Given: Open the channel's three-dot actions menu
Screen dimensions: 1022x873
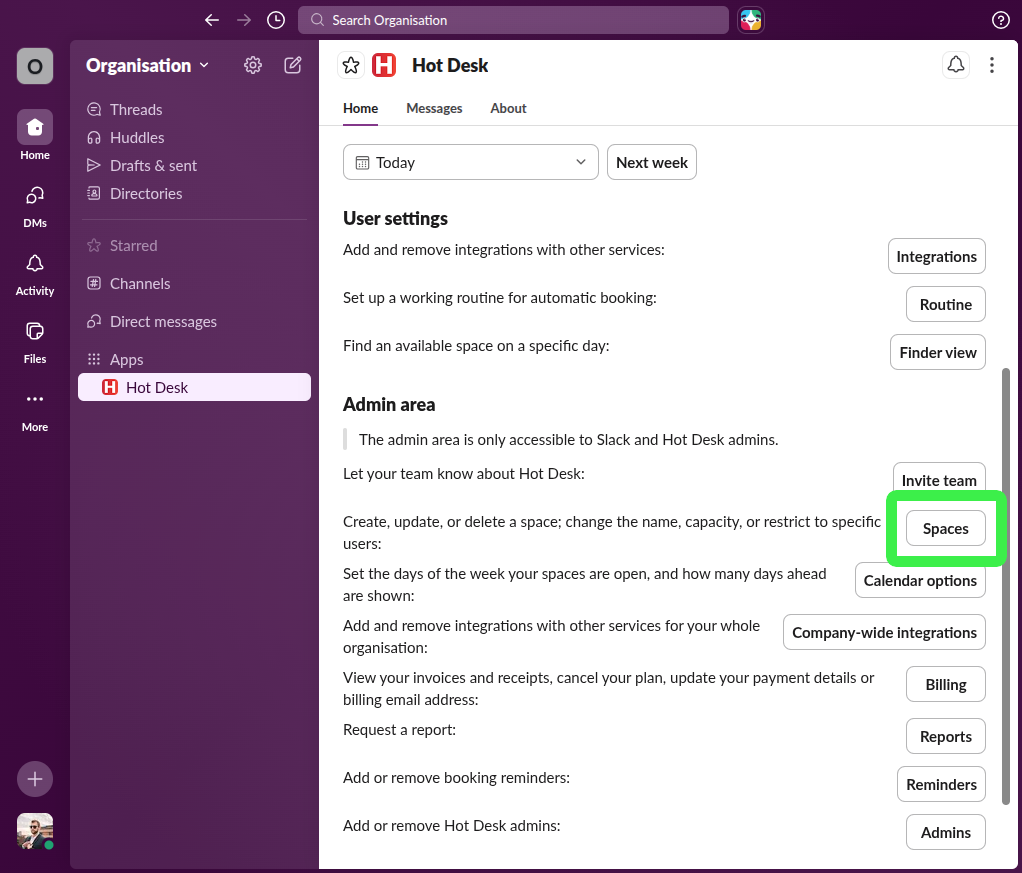Looking at the screenshot, I should [991, 64].
